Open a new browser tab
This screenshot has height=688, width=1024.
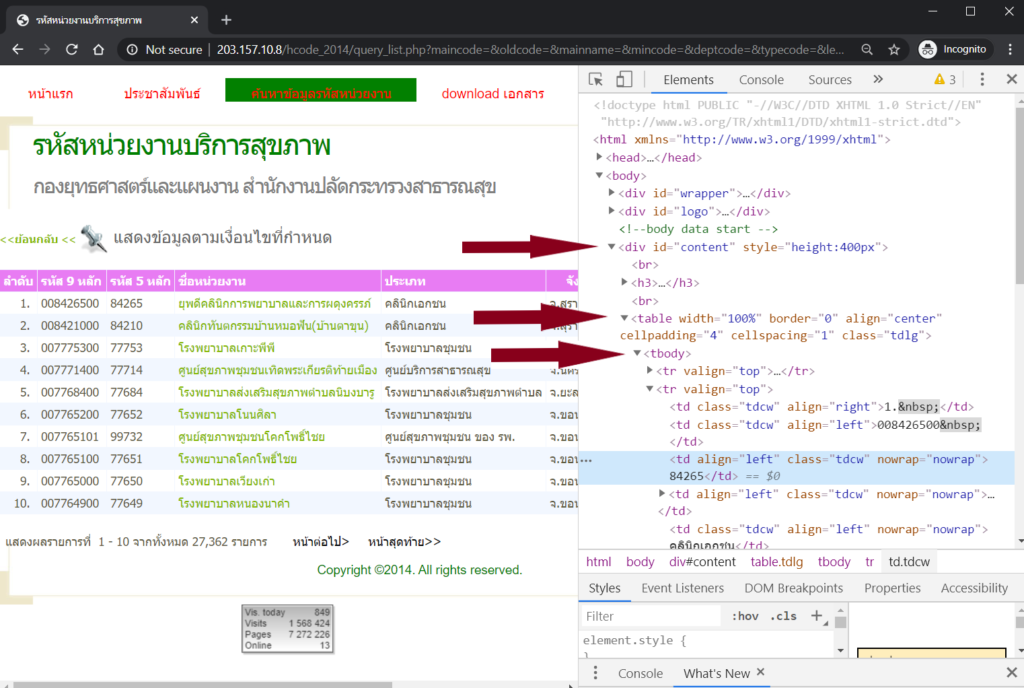point(226,20)
